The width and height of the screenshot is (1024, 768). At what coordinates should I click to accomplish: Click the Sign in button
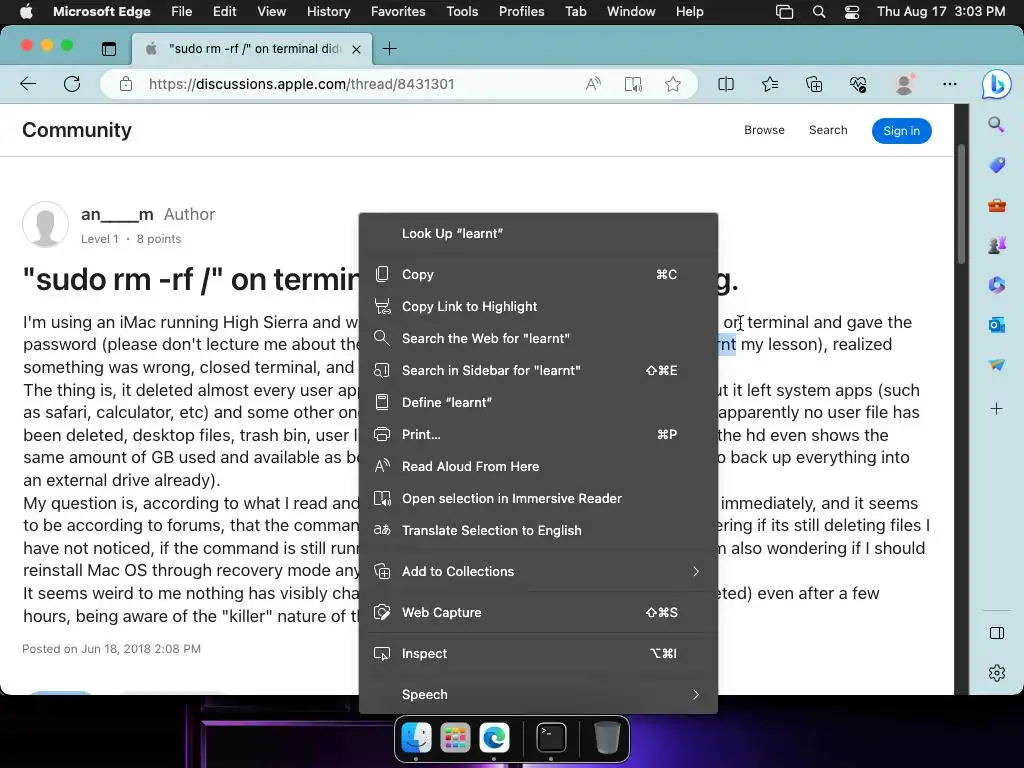[x=901, y=131]
